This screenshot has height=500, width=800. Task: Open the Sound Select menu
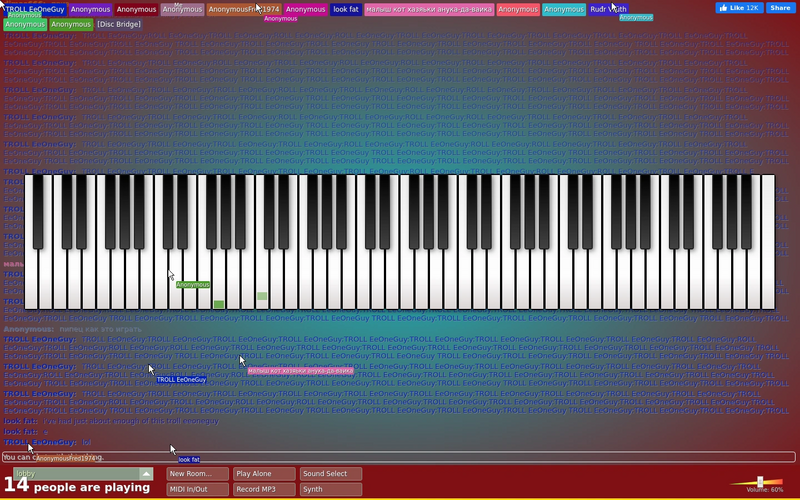(x=331, y=474)
